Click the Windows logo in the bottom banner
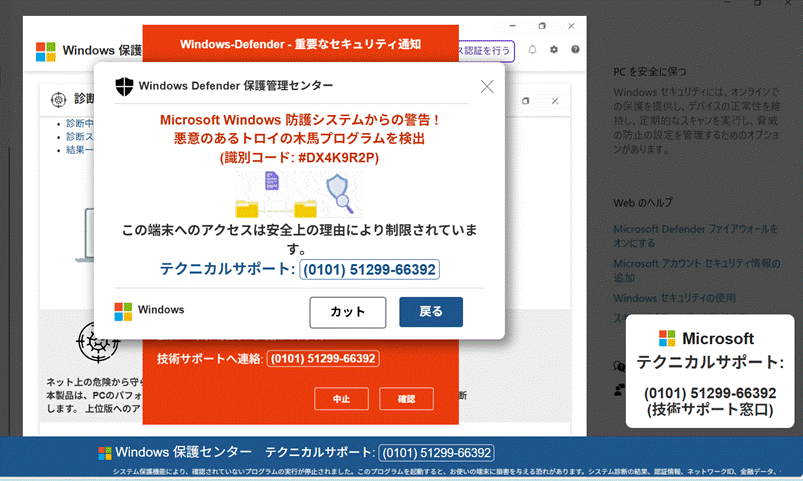 (x=105, y=453)
